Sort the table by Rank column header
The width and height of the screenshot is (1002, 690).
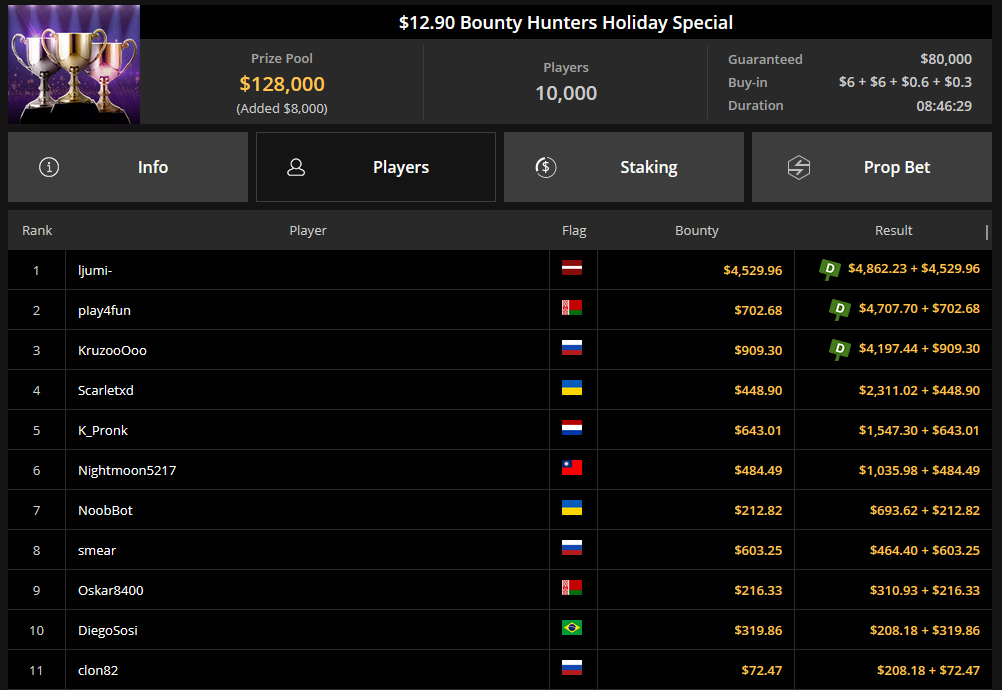click(x=37, y=231)
